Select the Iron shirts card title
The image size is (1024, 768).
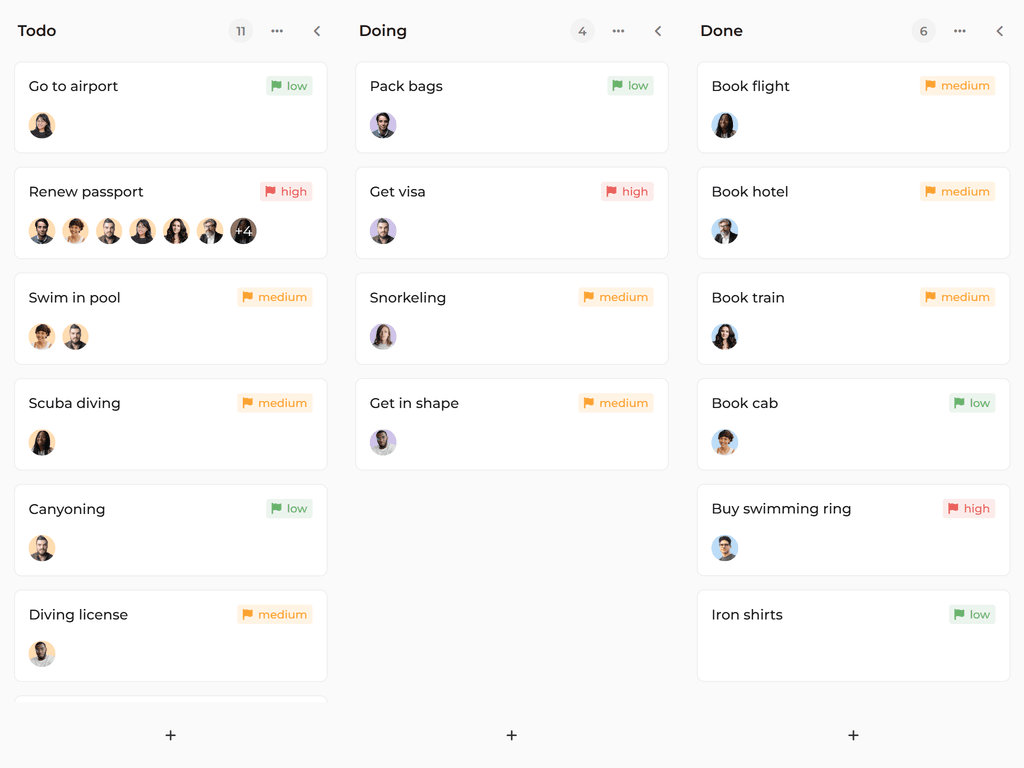click(747, 615)
